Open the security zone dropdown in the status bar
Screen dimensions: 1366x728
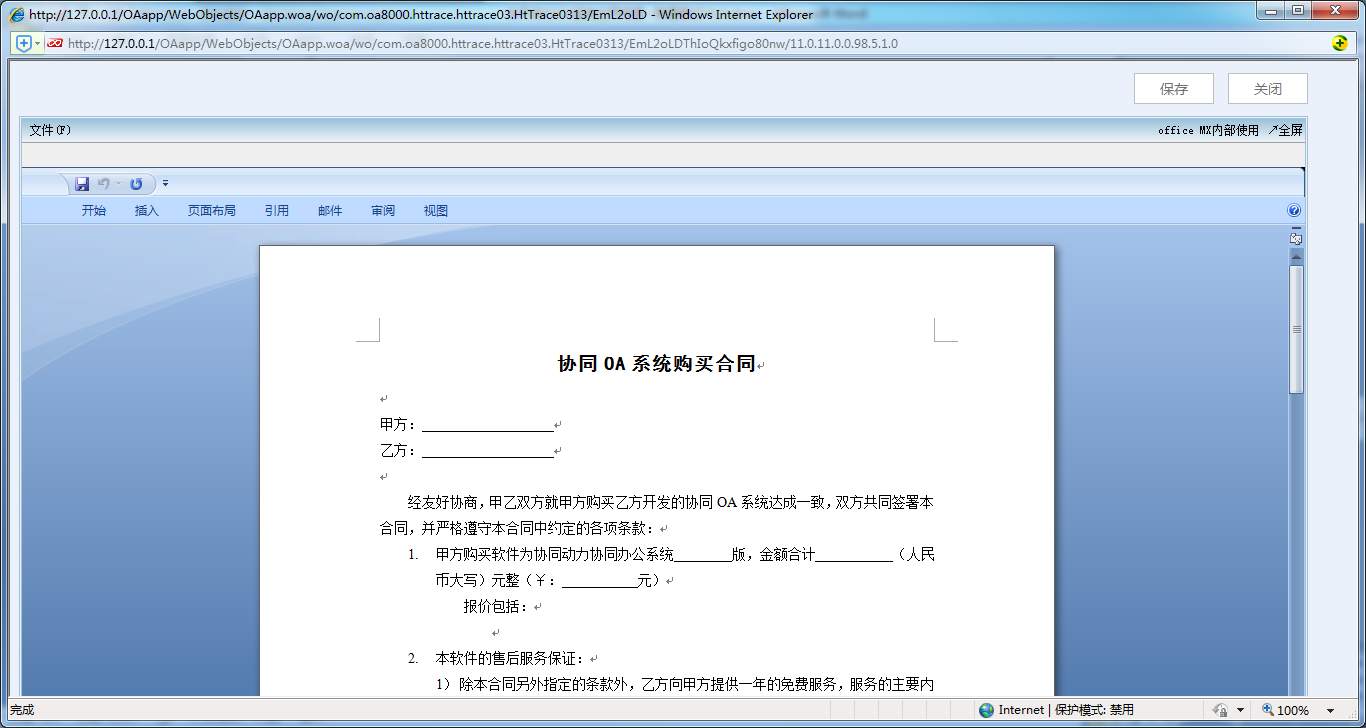click(x=1240, y=710)
